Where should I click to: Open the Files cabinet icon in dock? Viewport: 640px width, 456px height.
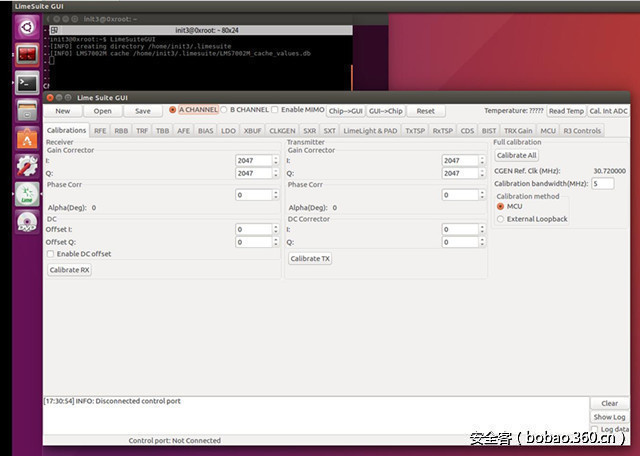coord(26,111)
